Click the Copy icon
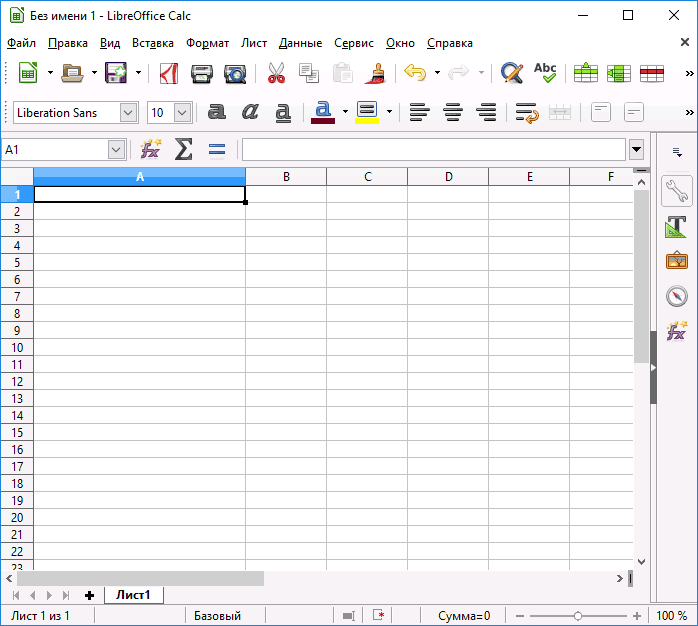This screenshot has height=626, width=698. [x=309, y=73]
